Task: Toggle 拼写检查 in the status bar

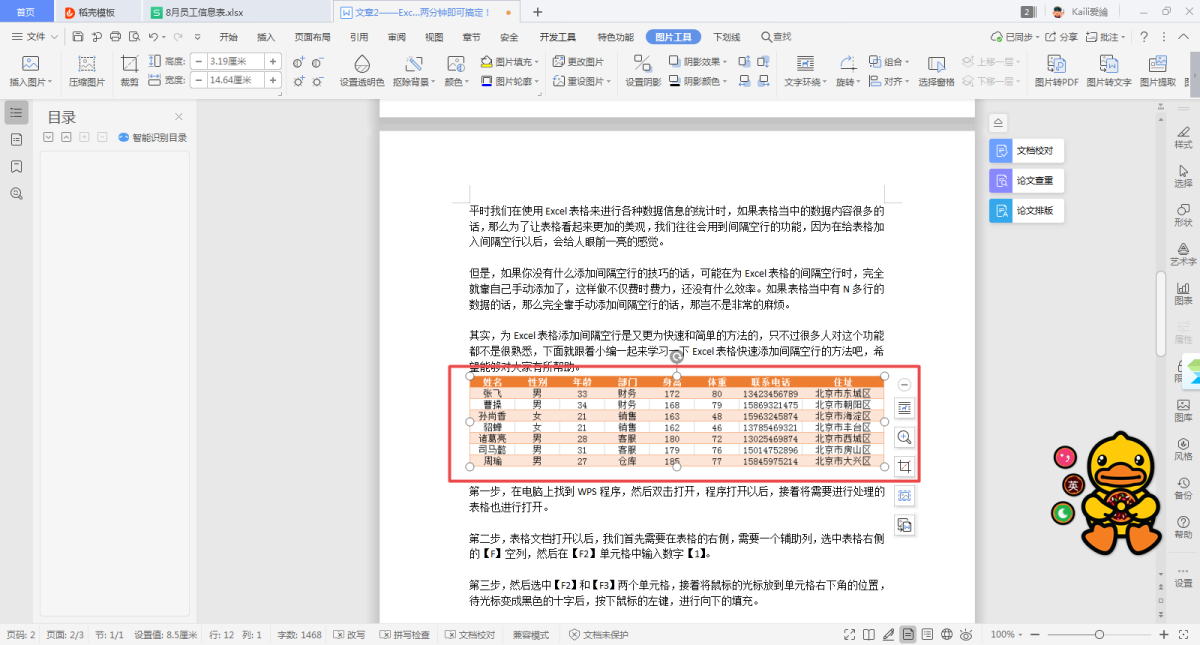Action: (403, 635)
